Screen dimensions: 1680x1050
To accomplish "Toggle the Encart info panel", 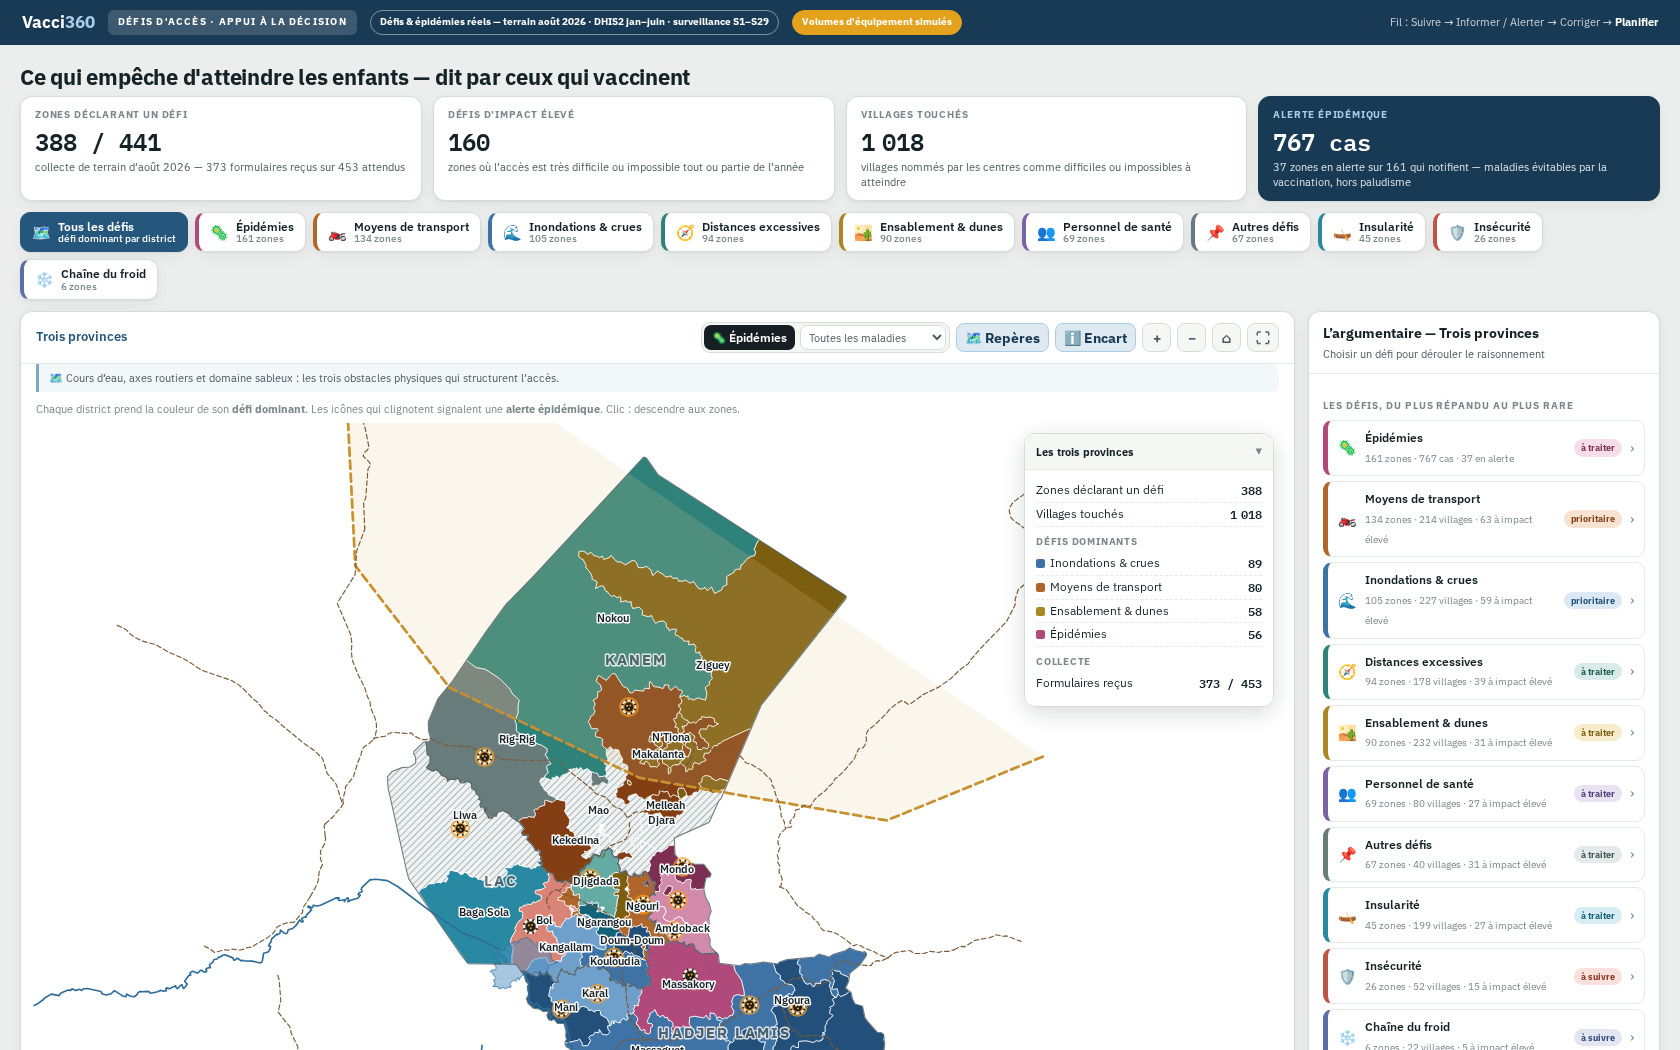I will (1095, 338).
